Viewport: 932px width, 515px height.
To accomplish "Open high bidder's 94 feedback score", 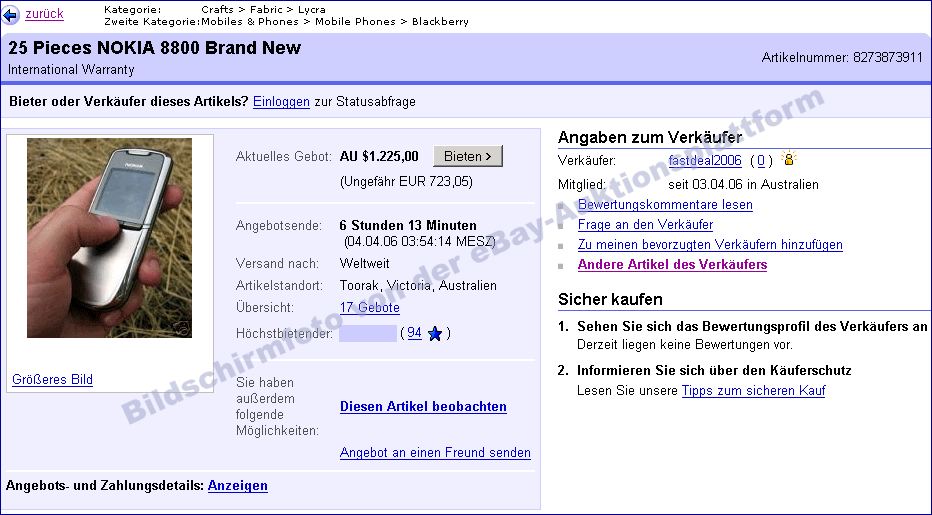I will coord(414,333).
